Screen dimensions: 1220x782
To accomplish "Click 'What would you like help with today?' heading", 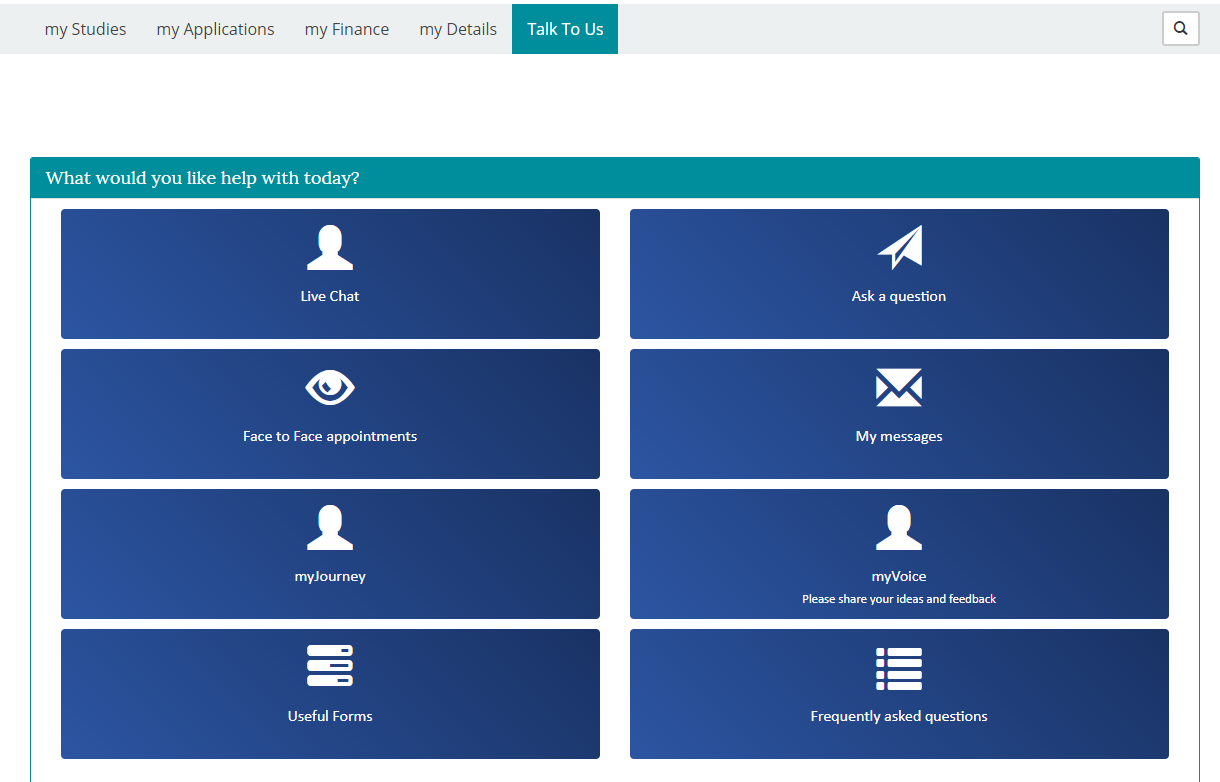I will coord(203,178).
